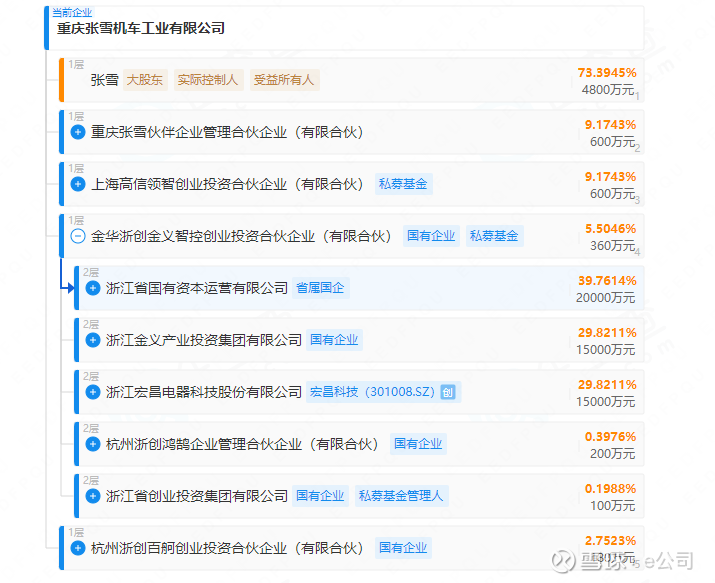
Task: Open 重庆张雪伙伴企业管理合伙企业 company link
Action: 227,132
